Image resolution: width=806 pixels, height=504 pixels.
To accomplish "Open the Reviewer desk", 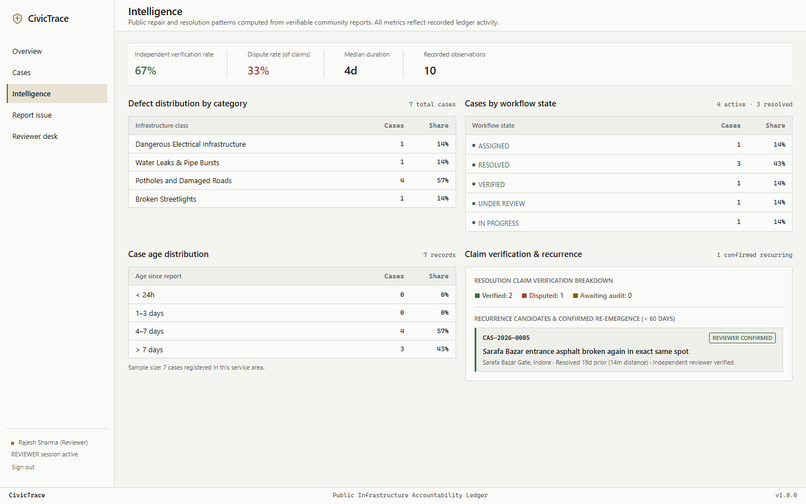I will (x=35, y=136).
